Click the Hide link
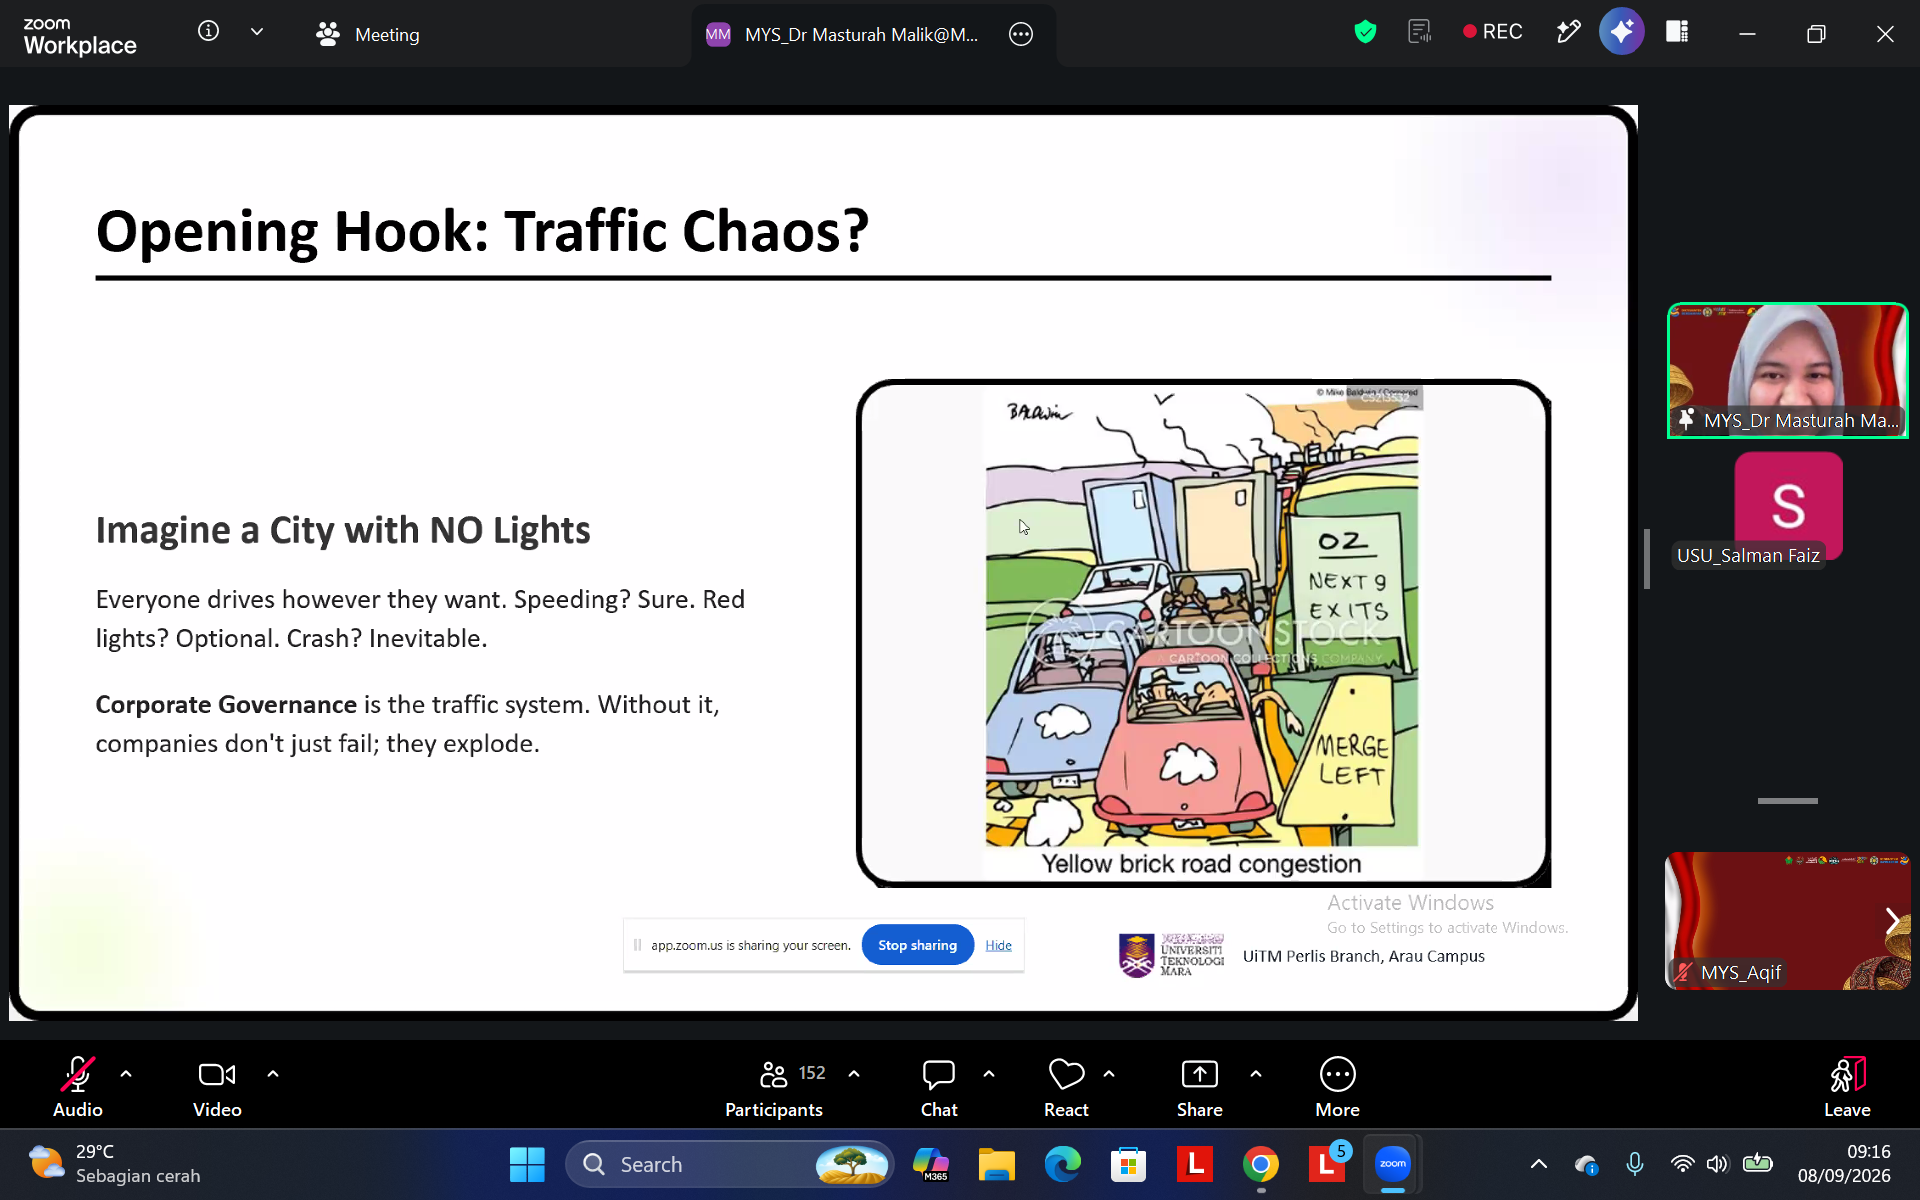Image resolution: width=1920 pixels, height=1200 pixels. click(998, 945)
